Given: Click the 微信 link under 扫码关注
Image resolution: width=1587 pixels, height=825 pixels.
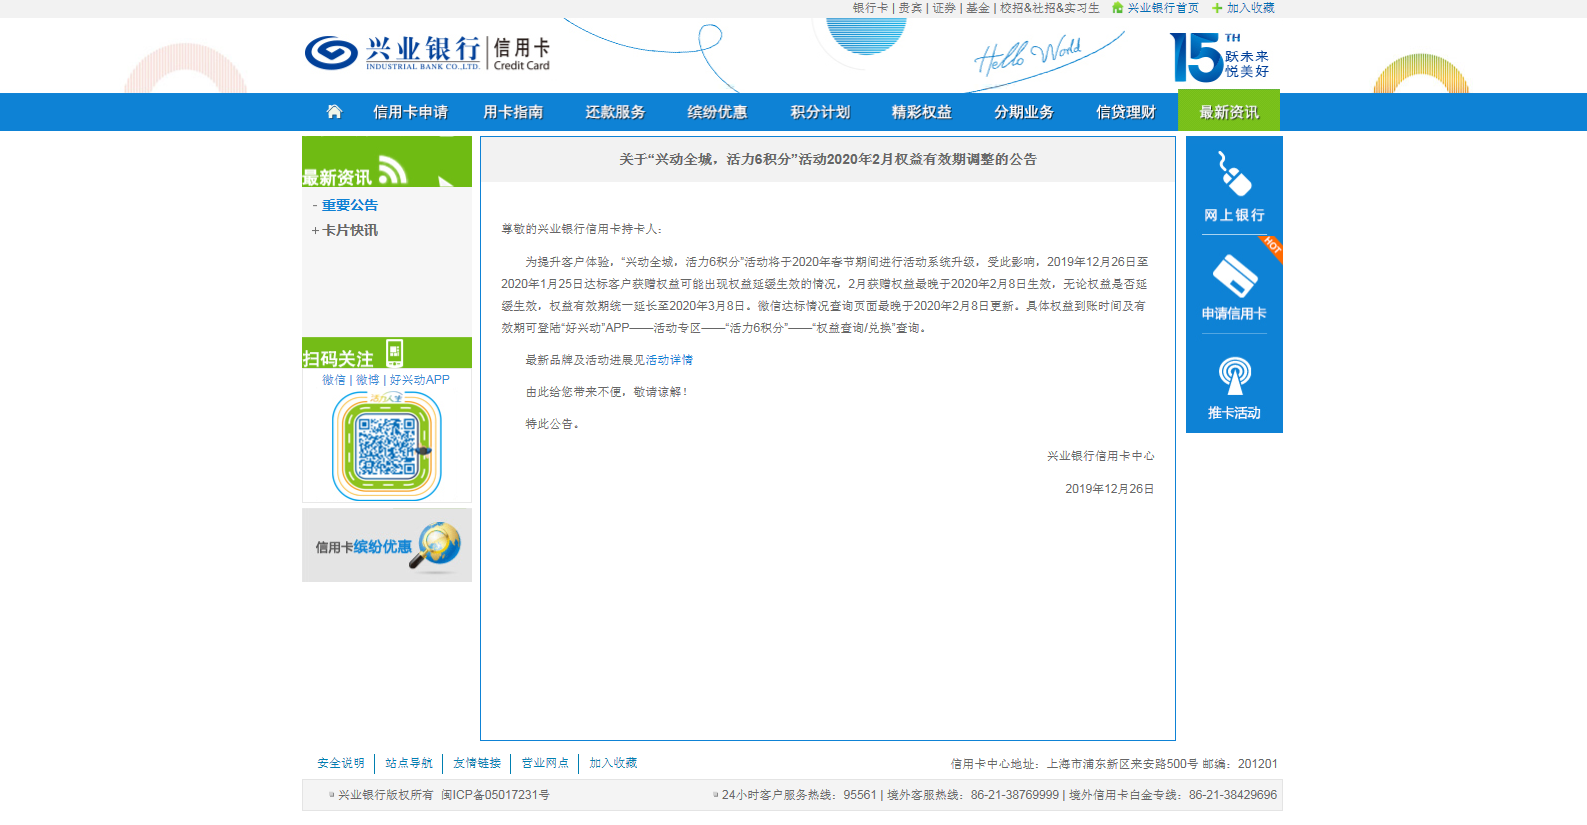Looking at the screenshot, I should click(334, 380).
